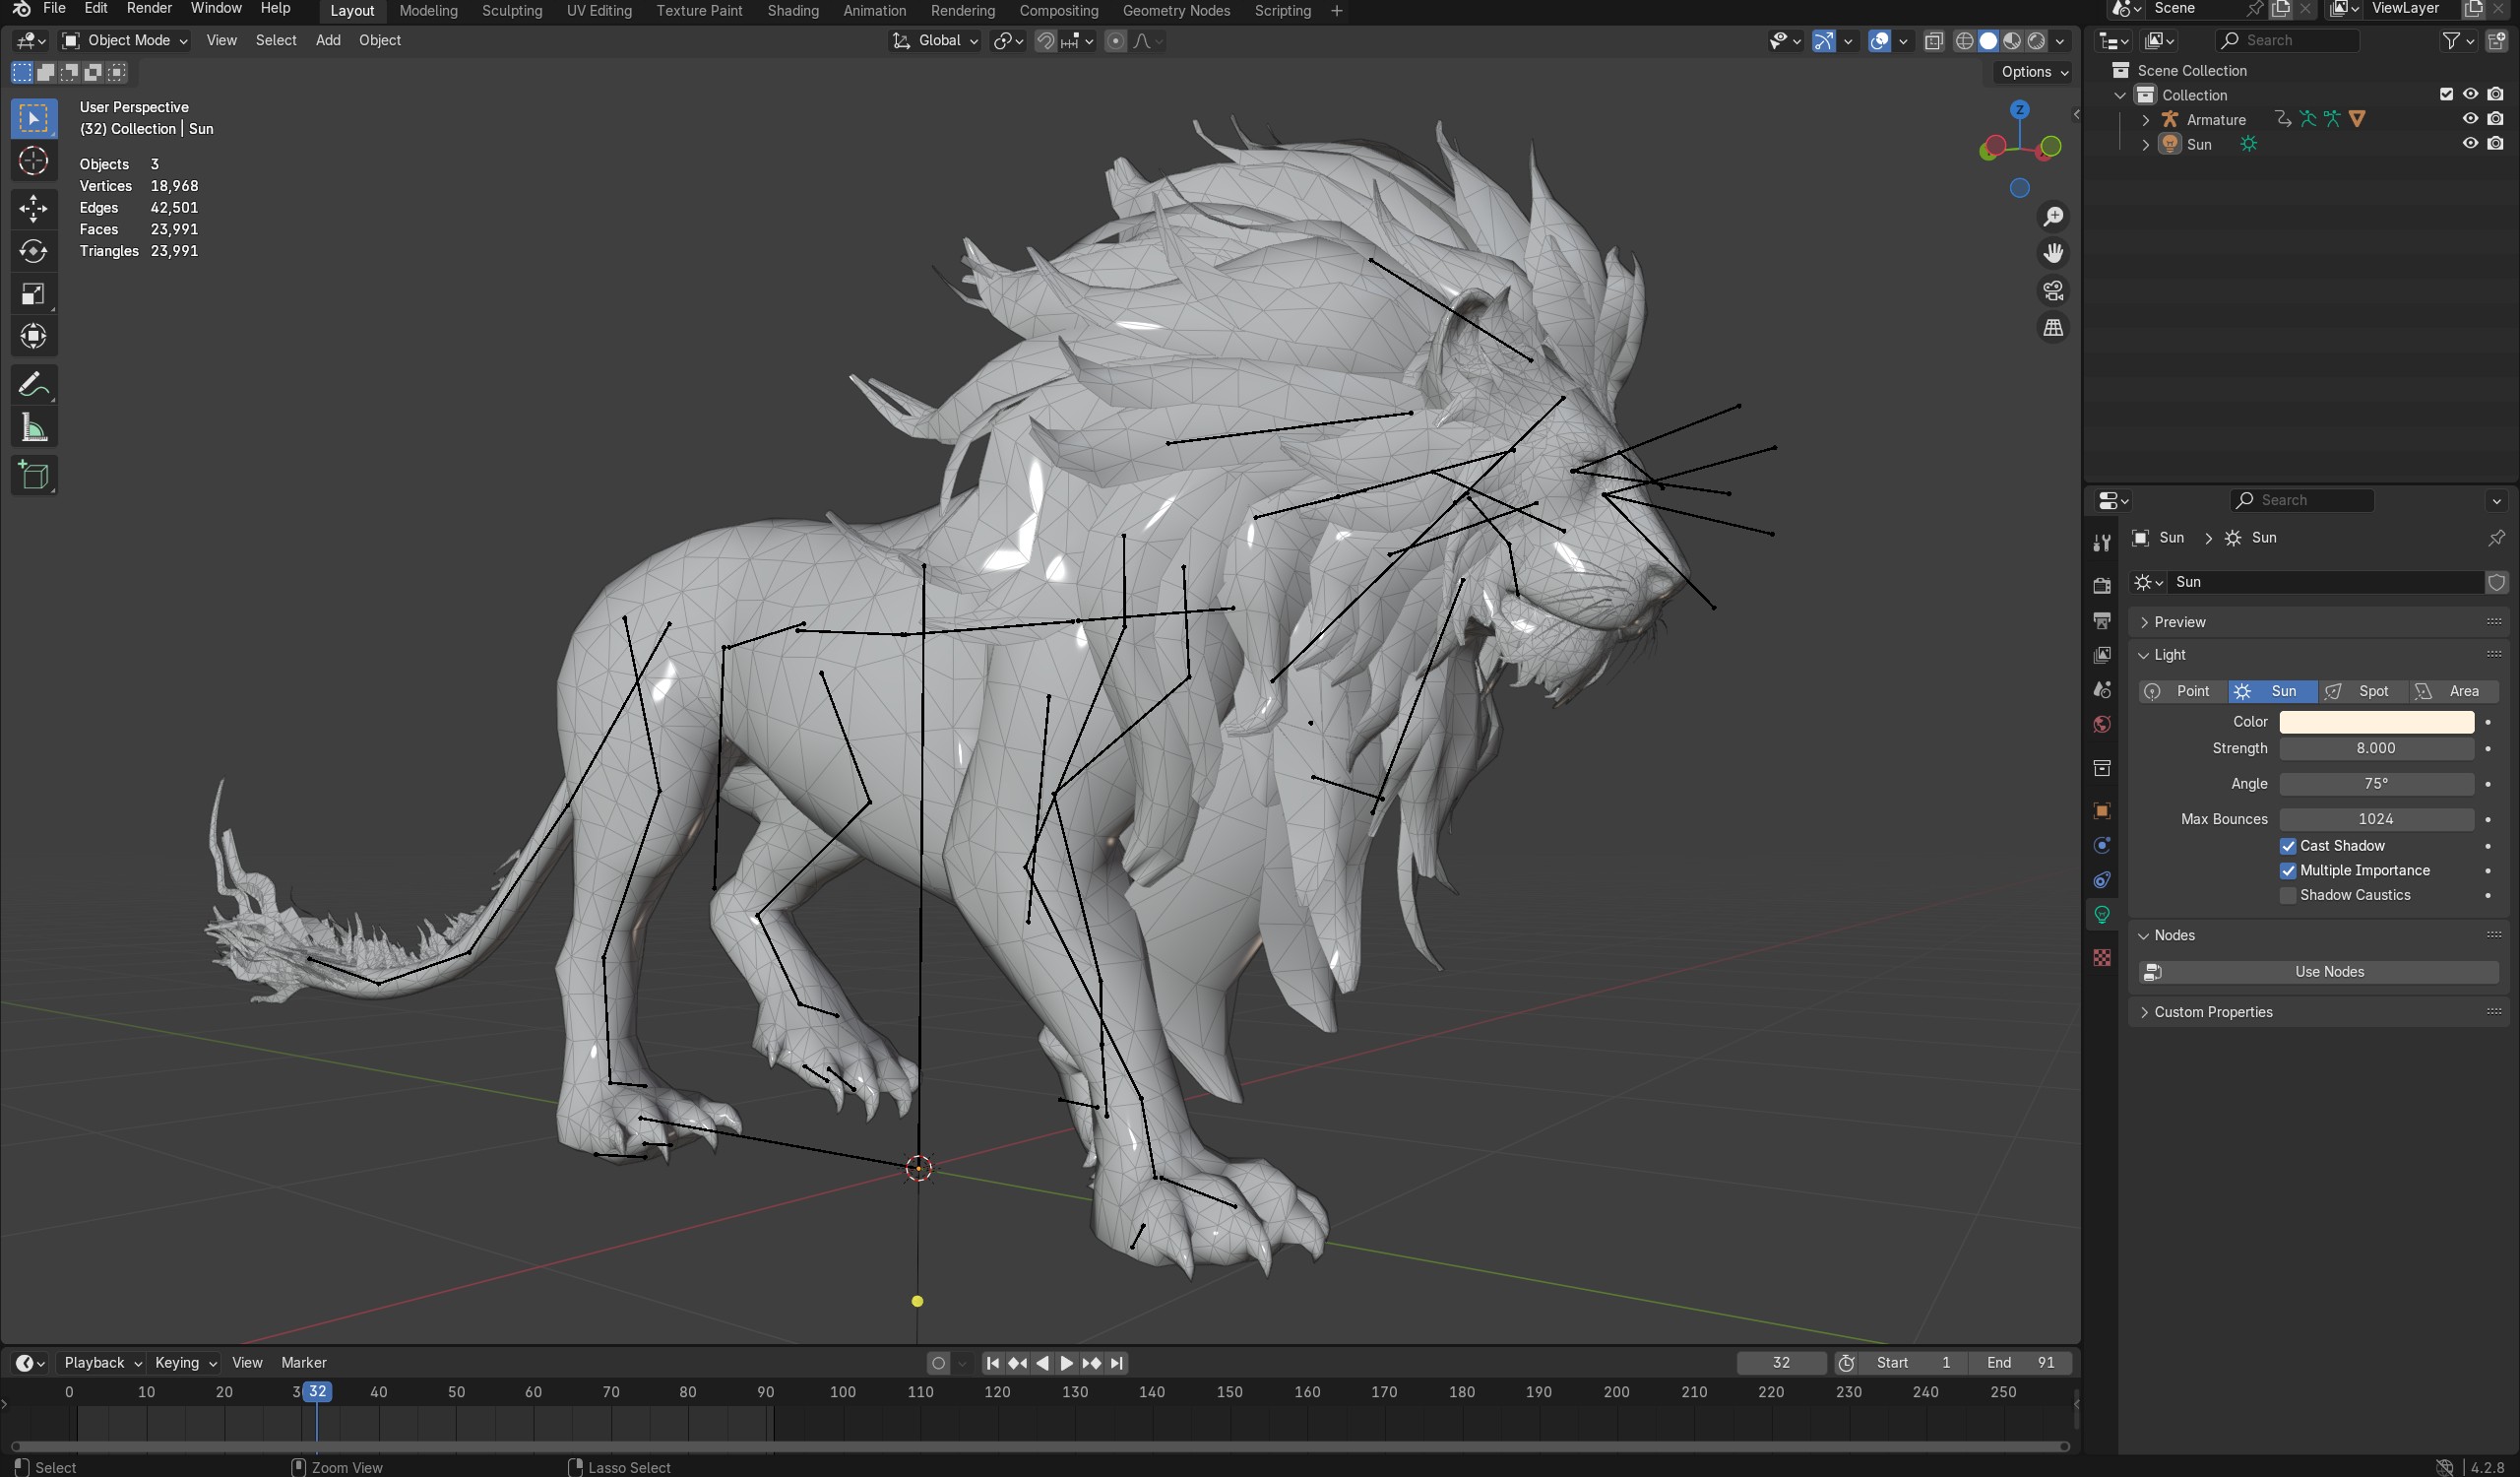Open the light Color swatch
Viewport: 2520px width, 1477px height.
(2376, 722)
